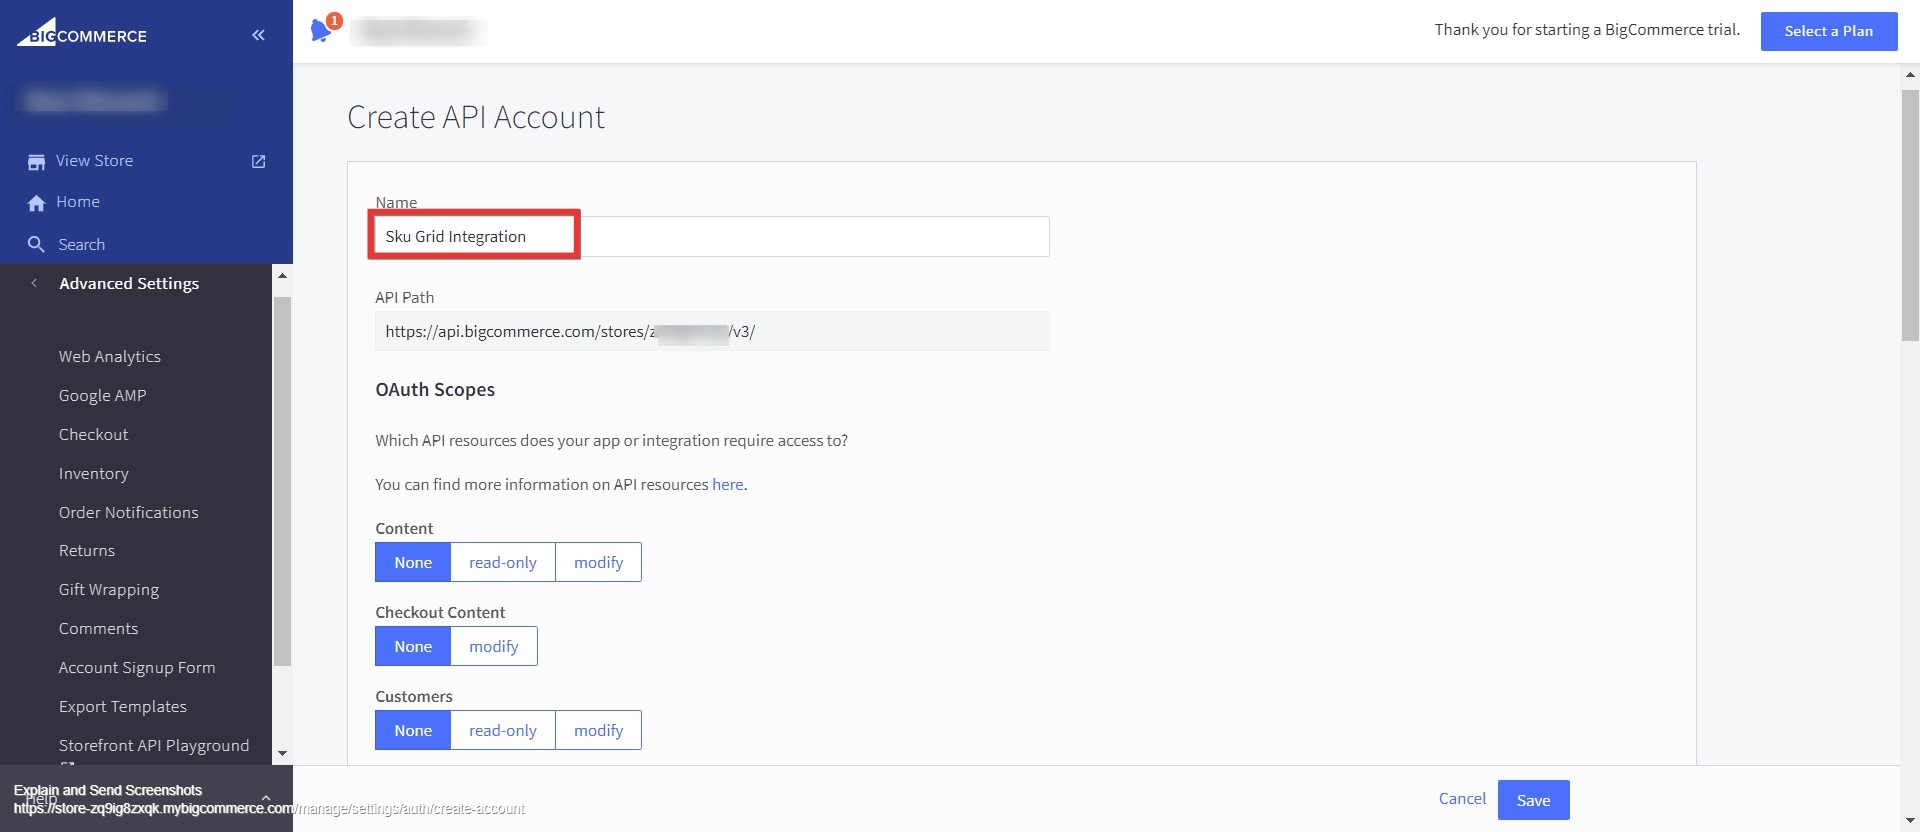Click the BigCommerce logo
The height and width of the screenshot is (832, 1920).
tap(82, 33)
